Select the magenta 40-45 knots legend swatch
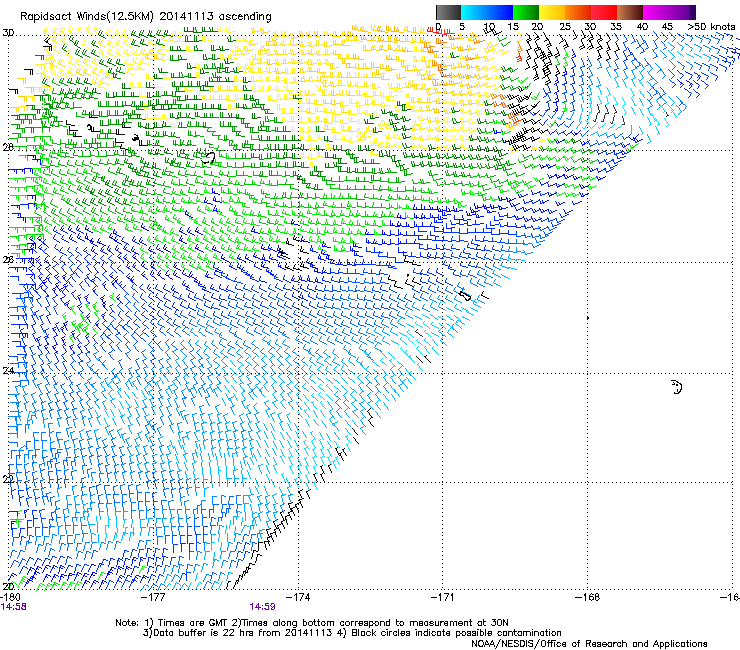The width and height of the screenshot is (740, 650). [x=656, y=12]
